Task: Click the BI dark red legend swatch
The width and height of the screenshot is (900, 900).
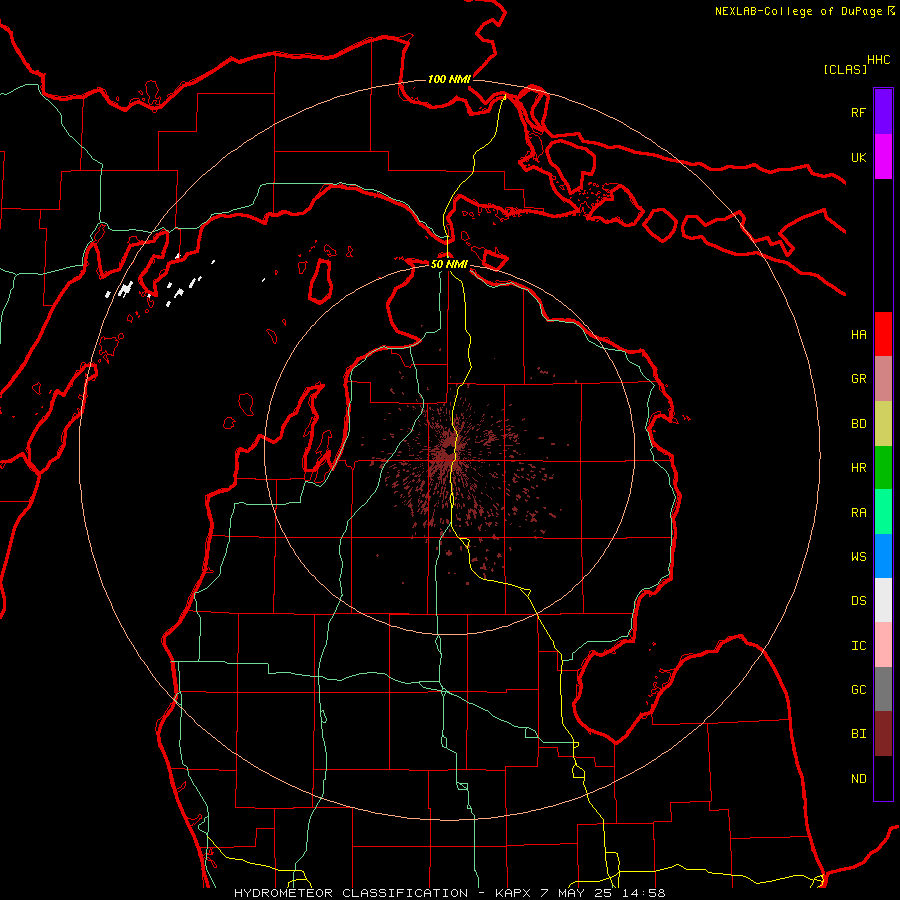Action: click(883, 734)
